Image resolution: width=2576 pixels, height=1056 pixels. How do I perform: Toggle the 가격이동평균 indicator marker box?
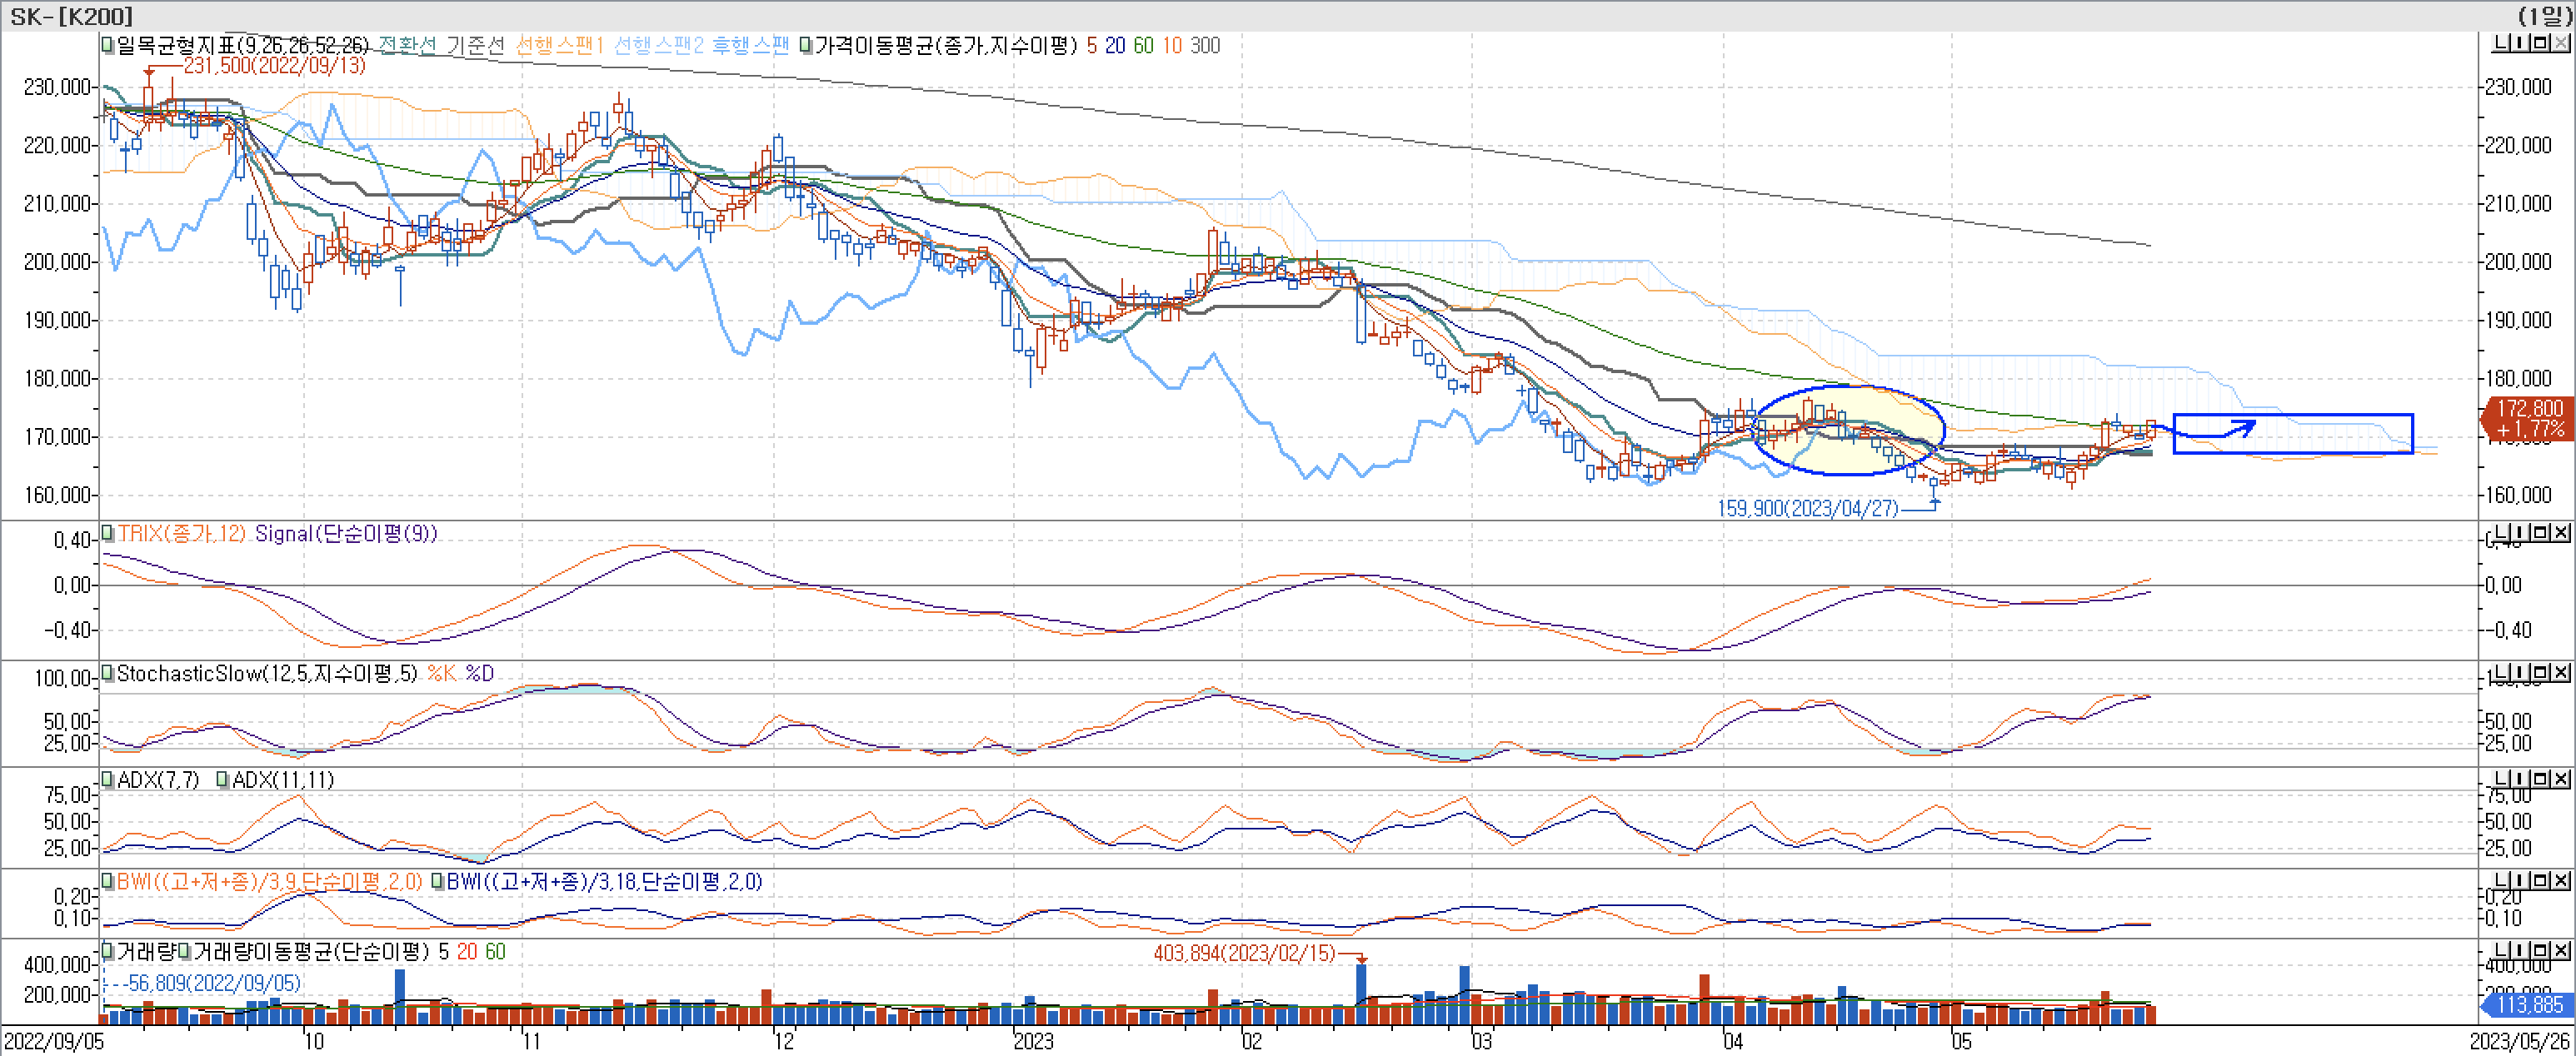[806, 45]
